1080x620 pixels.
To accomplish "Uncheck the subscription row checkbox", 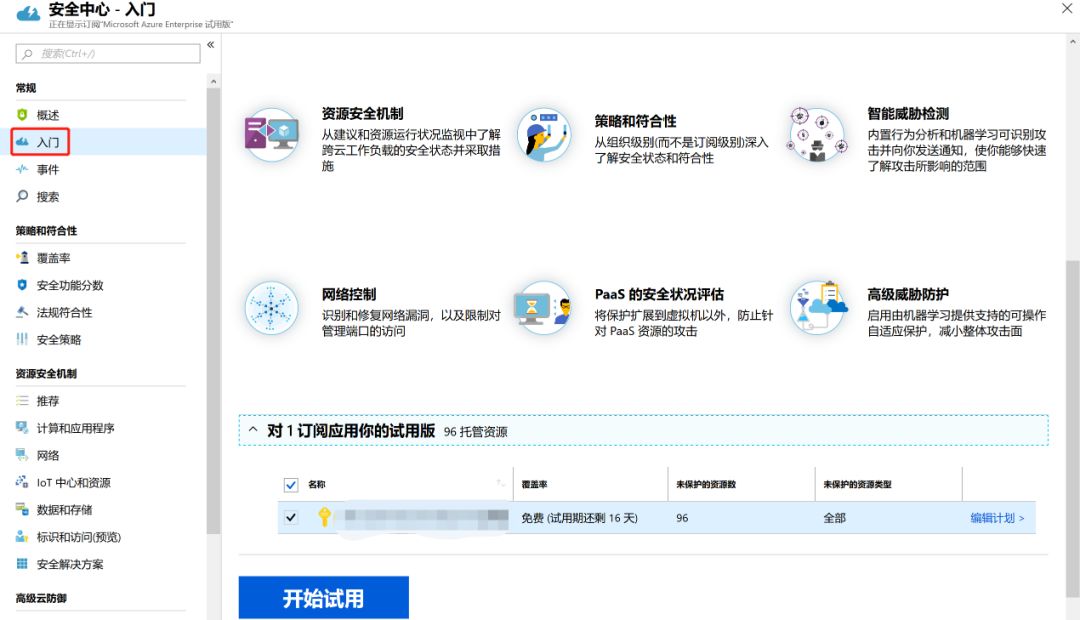I will (291, 517).
